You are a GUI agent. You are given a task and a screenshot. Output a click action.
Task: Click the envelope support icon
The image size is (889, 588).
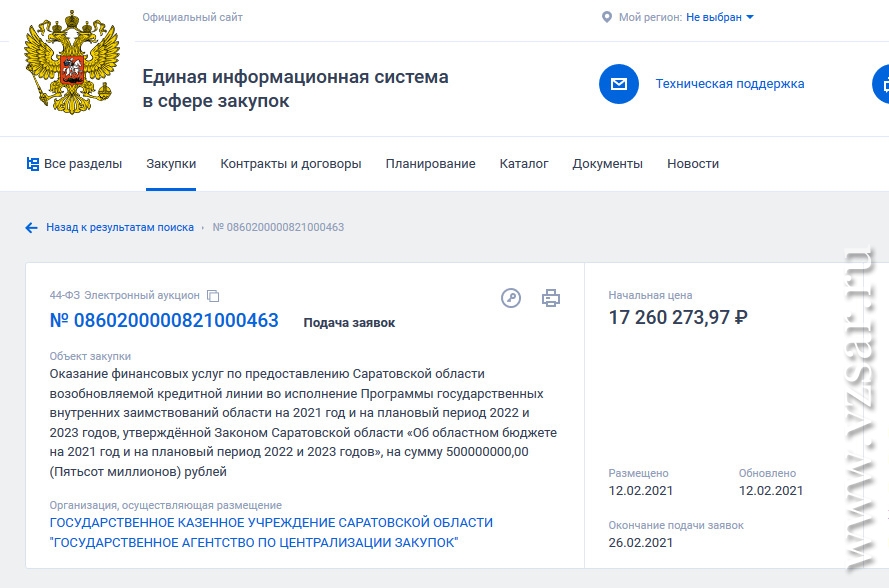[x=619, y=84]
